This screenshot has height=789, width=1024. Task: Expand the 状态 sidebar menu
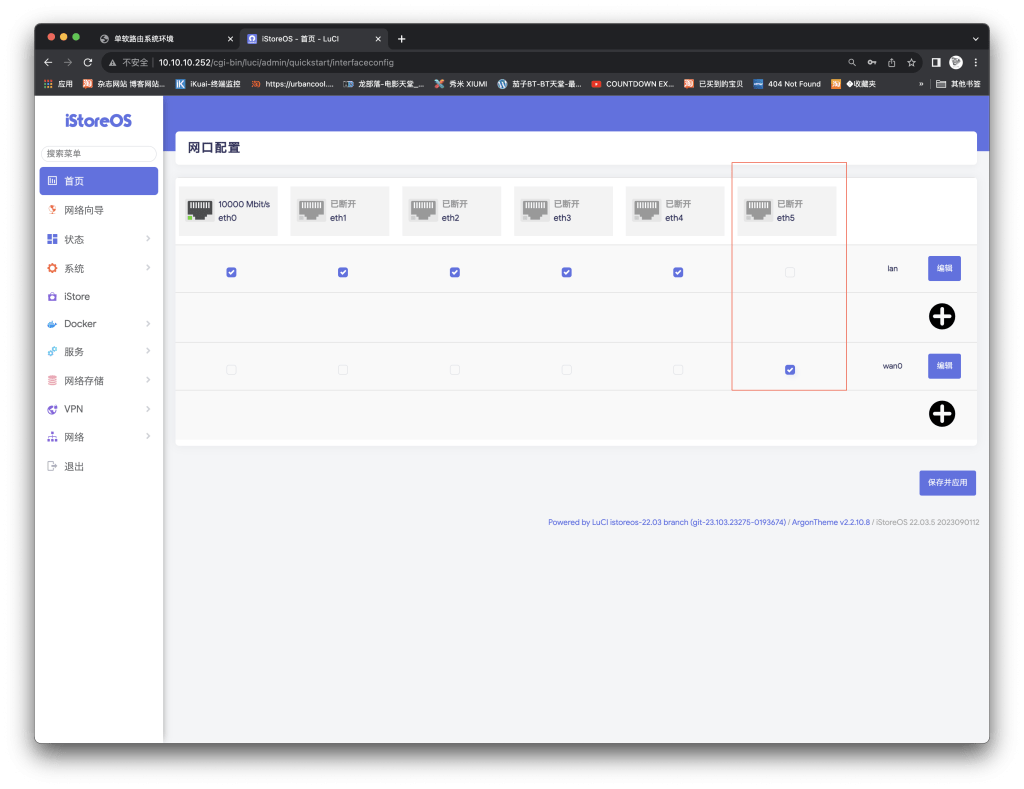pyautogui.click(x=98, y=240)
